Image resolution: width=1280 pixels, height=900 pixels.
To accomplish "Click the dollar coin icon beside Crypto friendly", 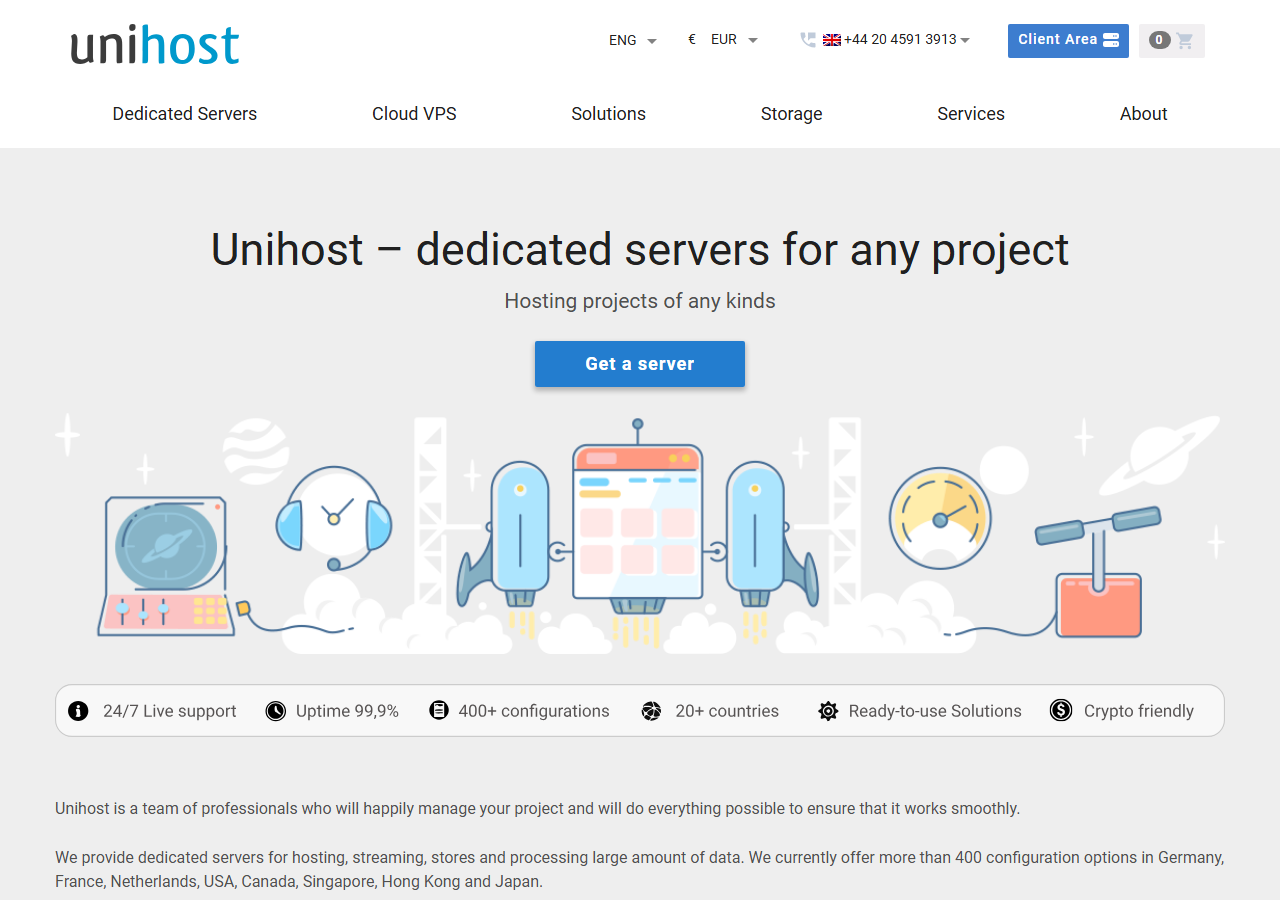I will [x=1061, y=710].
